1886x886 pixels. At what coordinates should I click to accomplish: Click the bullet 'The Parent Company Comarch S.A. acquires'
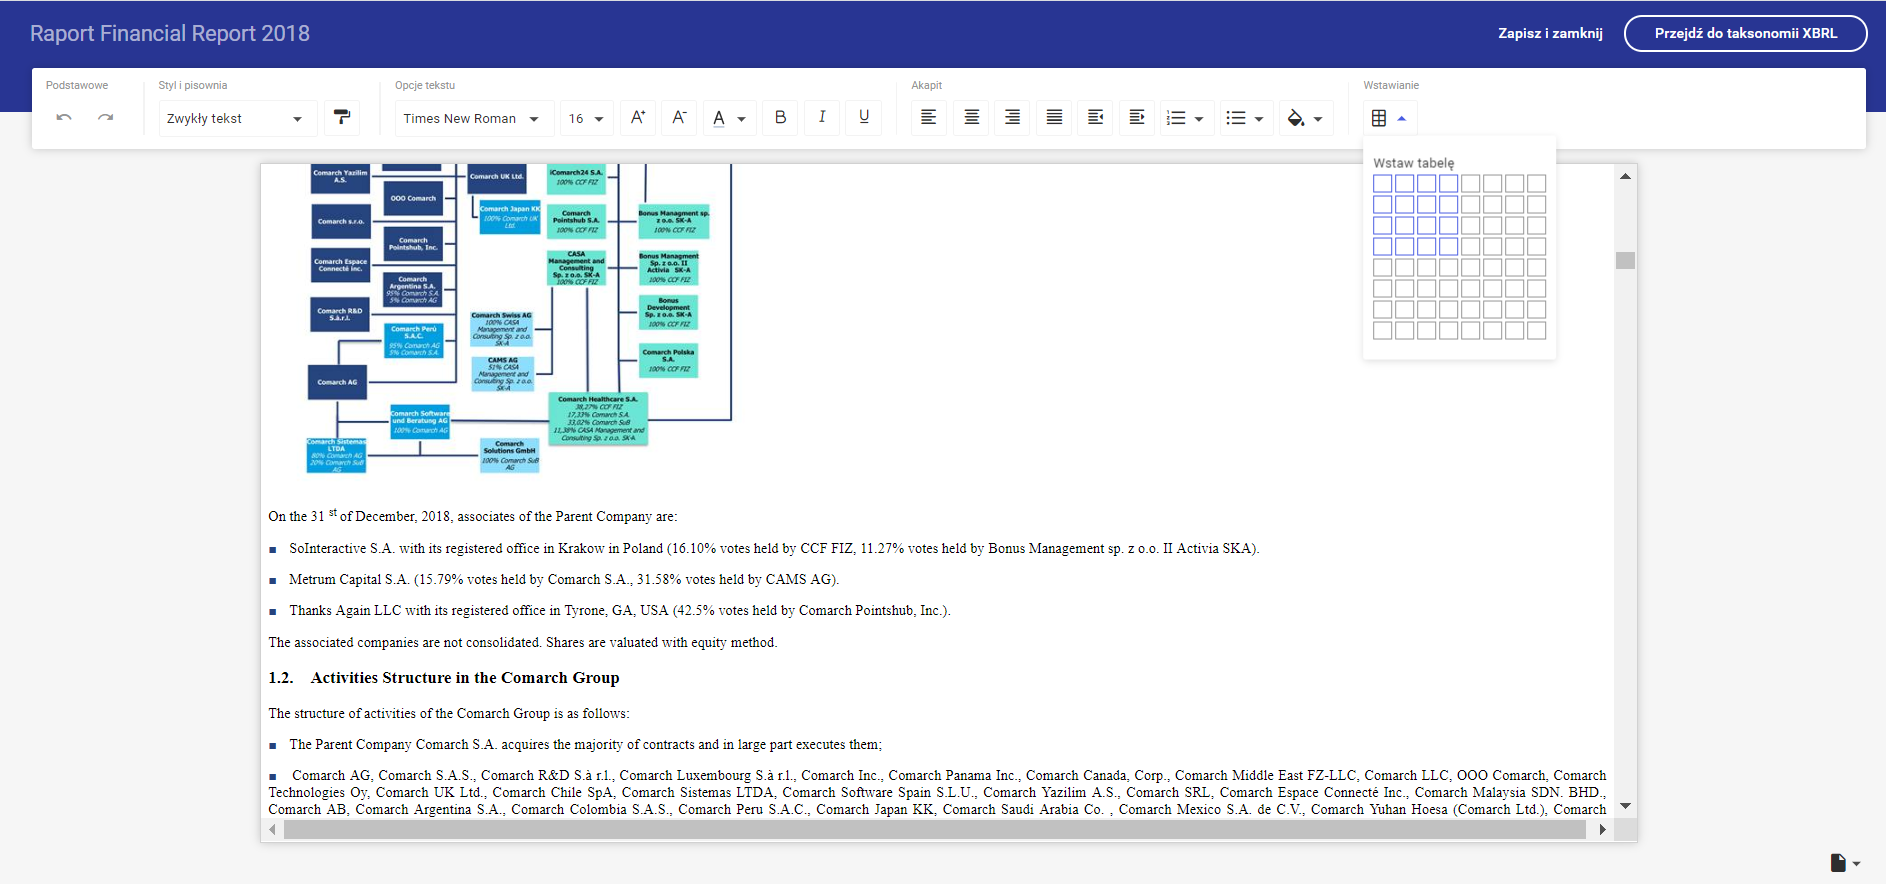[x=585, y=744]
